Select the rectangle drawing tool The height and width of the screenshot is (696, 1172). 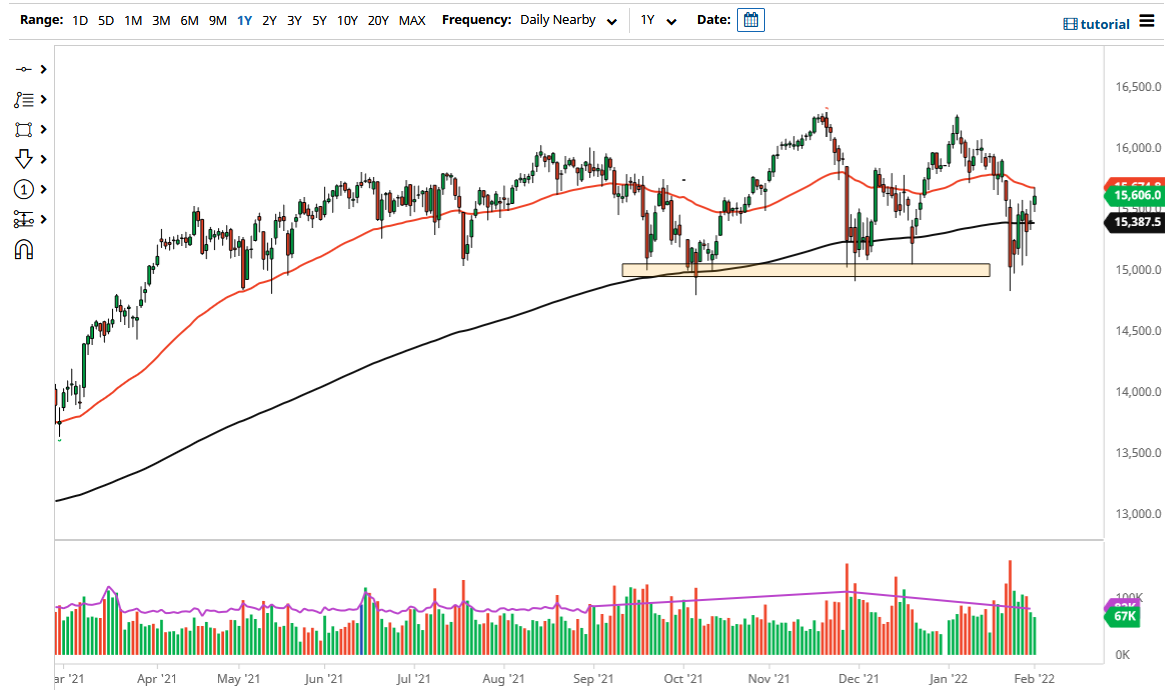(x=24, y=129)
